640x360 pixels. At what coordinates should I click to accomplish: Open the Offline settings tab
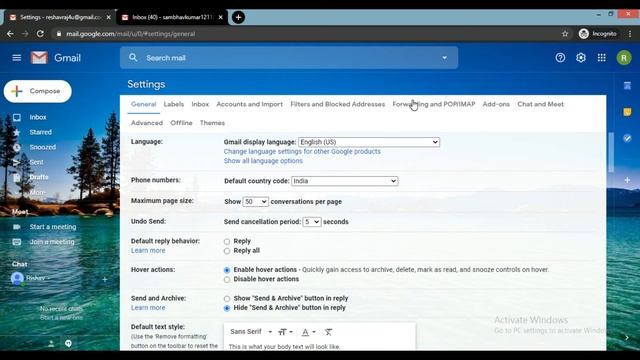pos(181,123)
